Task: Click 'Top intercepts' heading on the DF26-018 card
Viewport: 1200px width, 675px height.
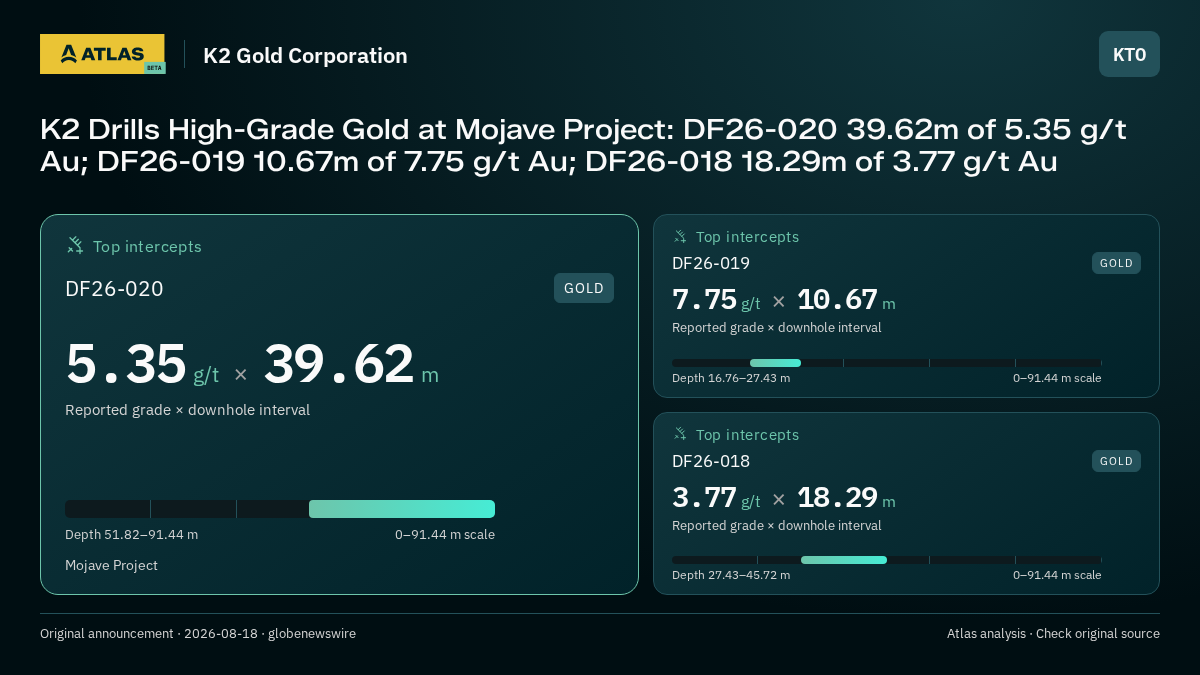Action: pyautogui.click(x=747, y=435)
